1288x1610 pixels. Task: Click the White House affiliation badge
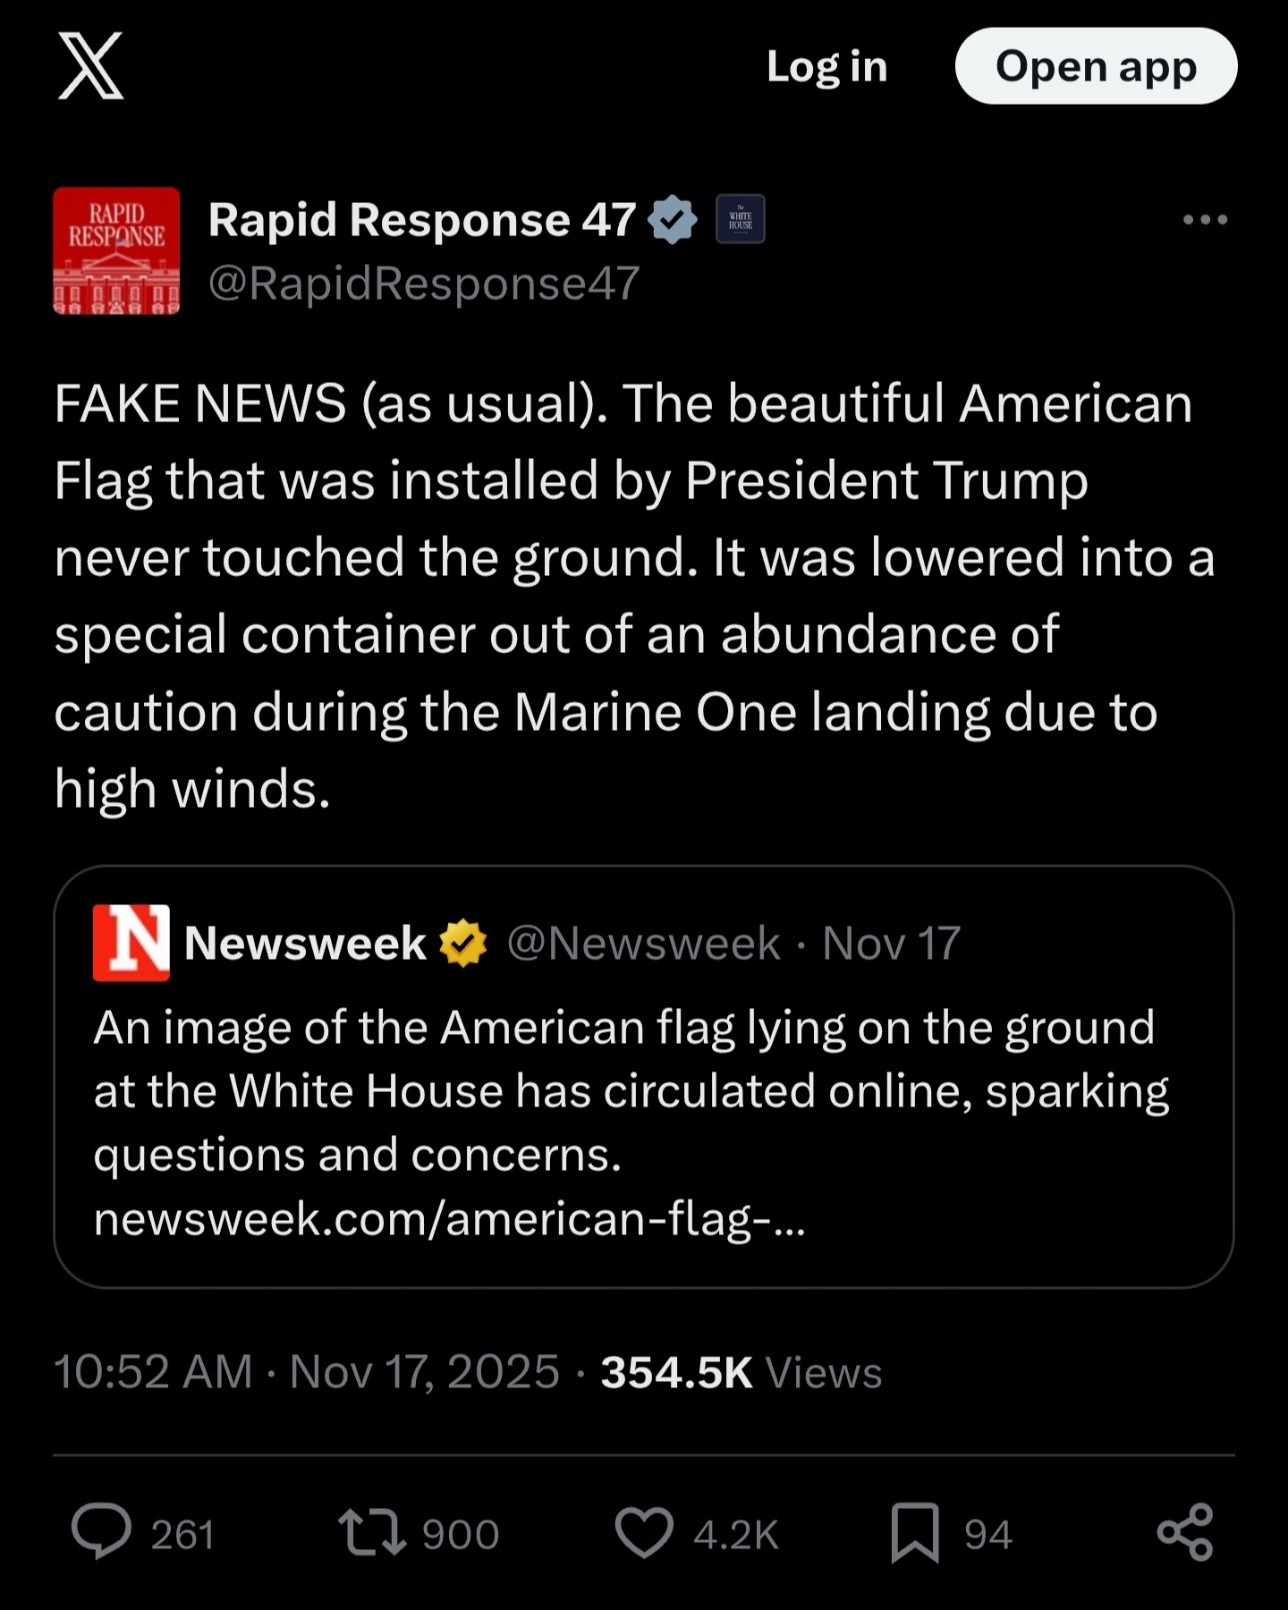tap(740, 220)
